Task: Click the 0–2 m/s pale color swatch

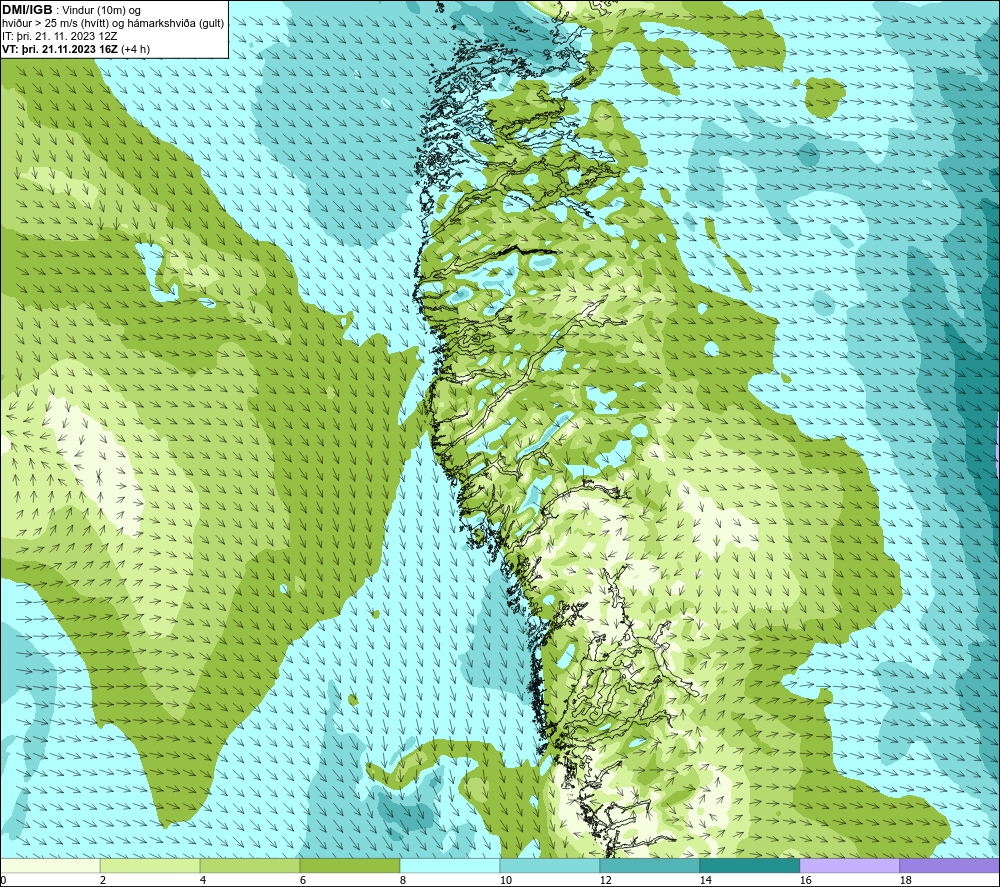Action: pyautogui.click(x=50, y=865)
